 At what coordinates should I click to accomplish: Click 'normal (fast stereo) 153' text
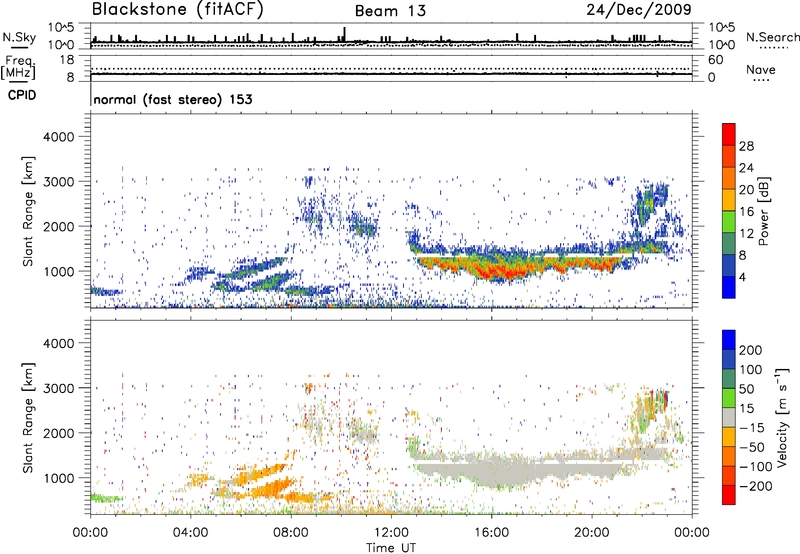(173, 99)
